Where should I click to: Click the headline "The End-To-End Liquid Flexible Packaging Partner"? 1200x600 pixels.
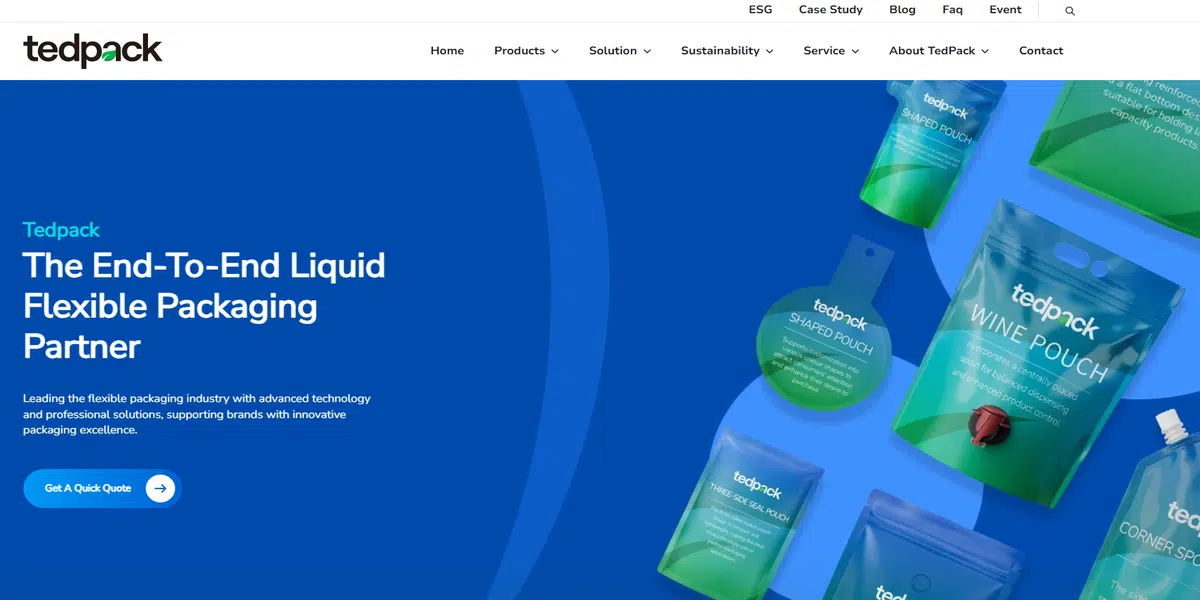coord(204,306)
